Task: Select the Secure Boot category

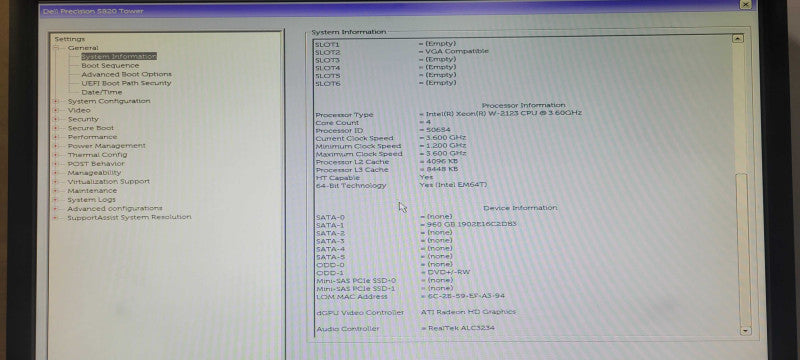Action: (x=91, y=128)
